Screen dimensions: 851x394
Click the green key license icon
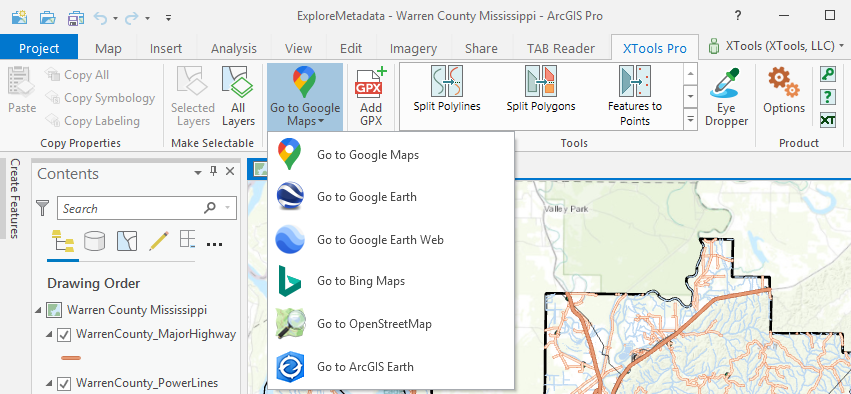pos(828,75)
